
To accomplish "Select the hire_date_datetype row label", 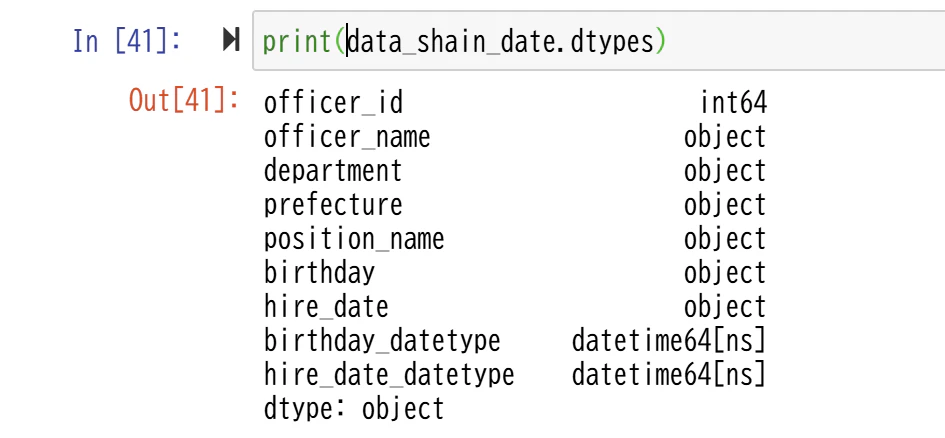I will [389, 375].
